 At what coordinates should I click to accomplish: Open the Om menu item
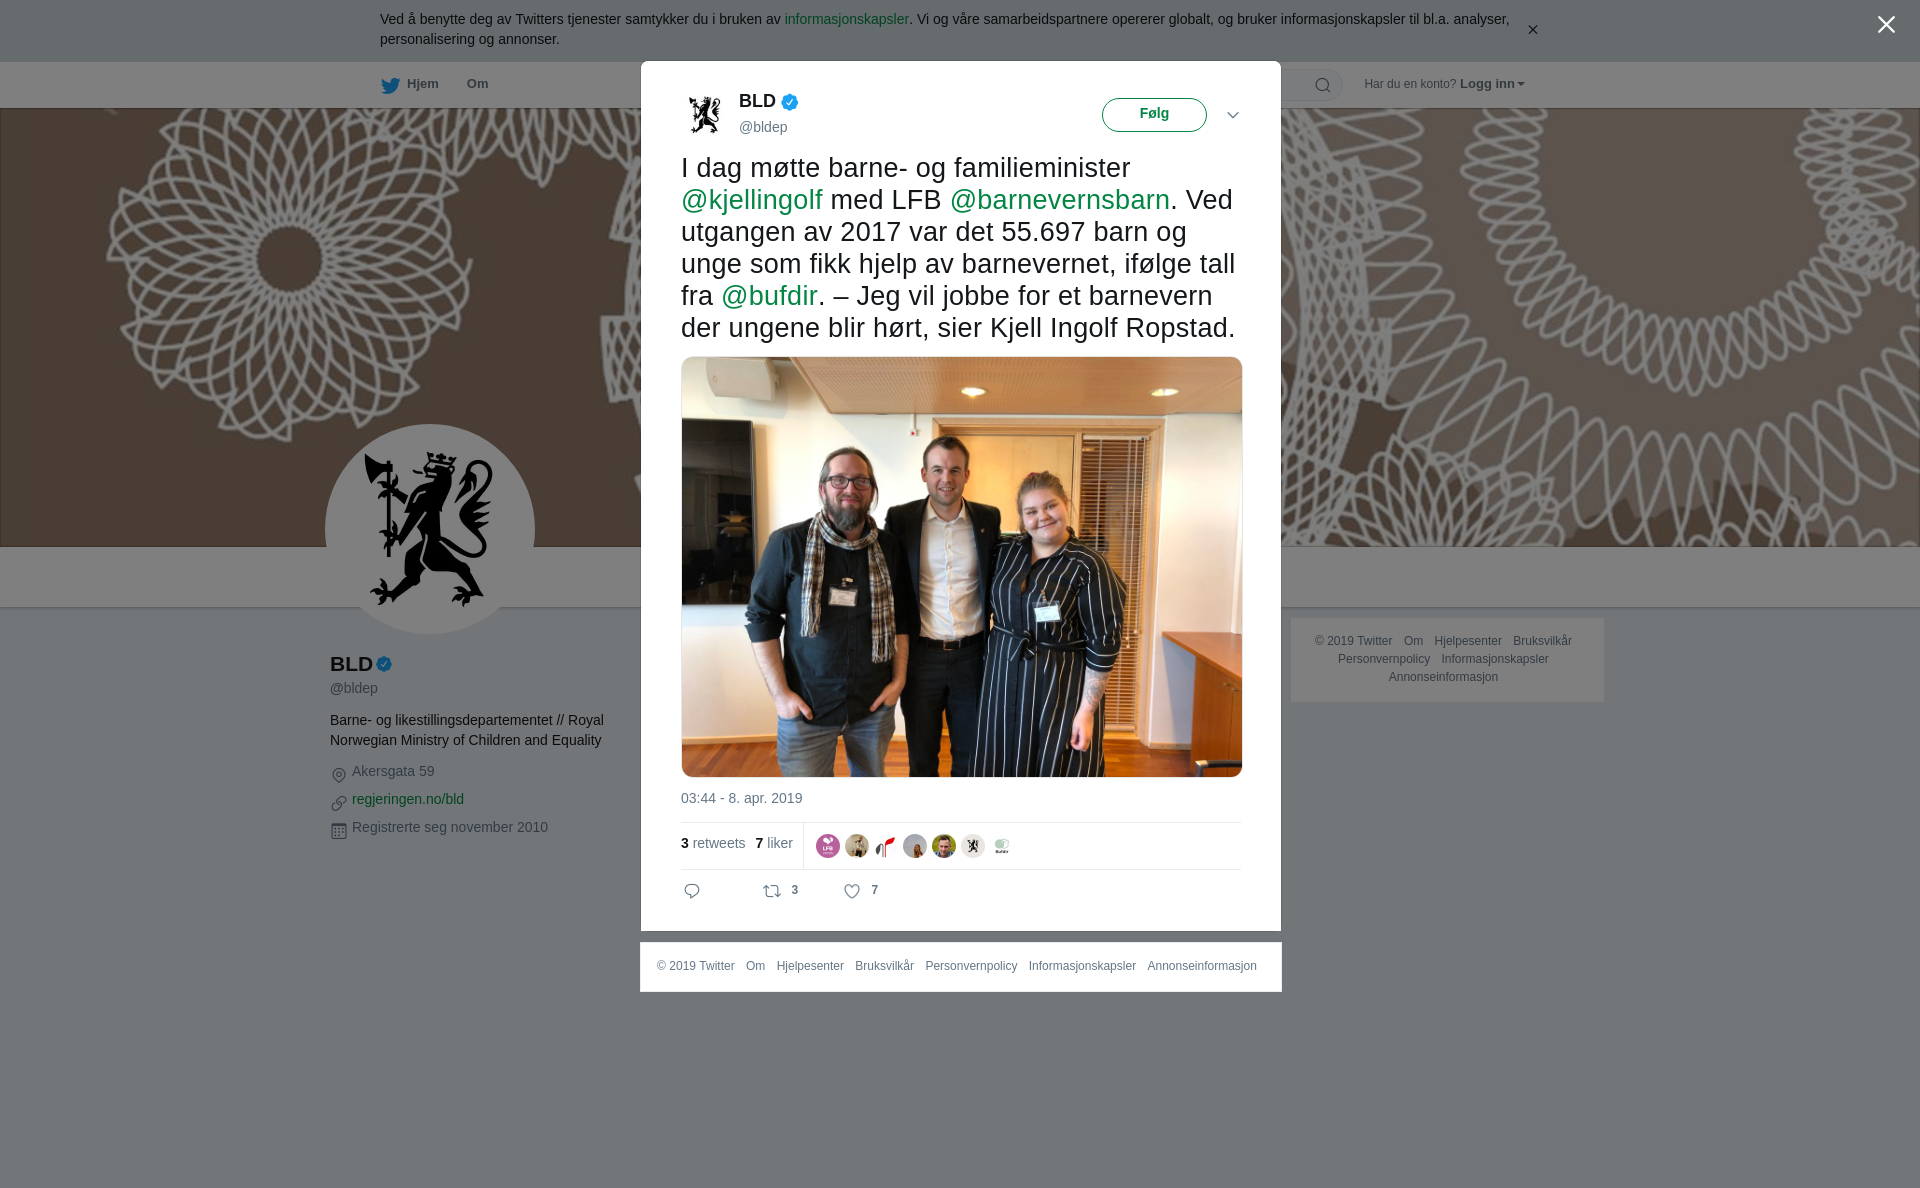(477, 84)
